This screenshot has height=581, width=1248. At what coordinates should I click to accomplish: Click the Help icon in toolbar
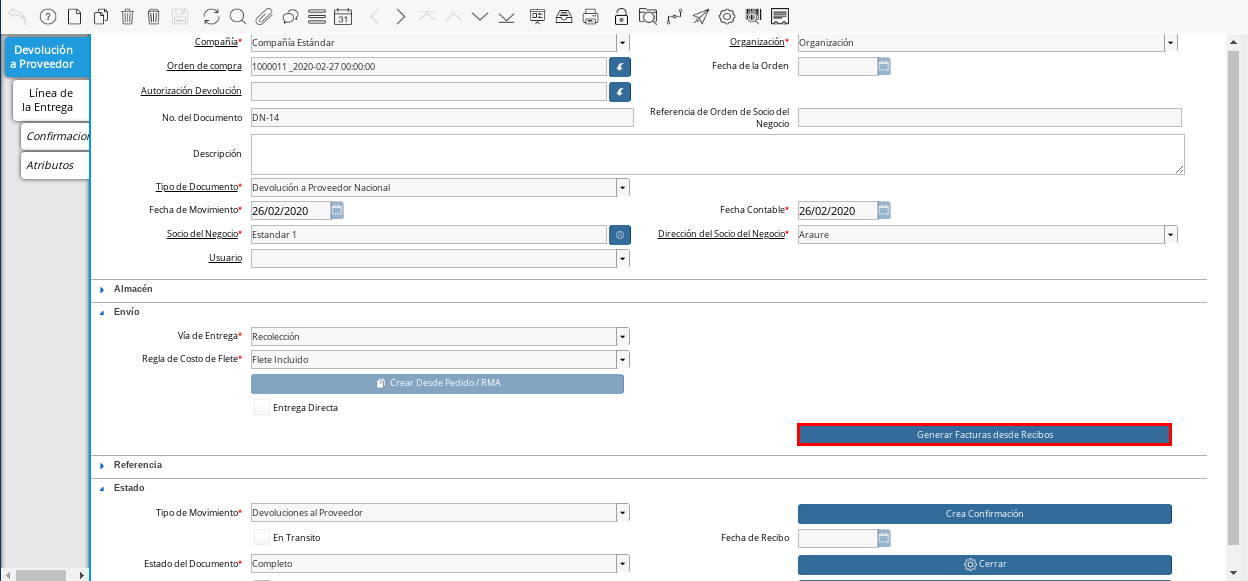(47, 16)
